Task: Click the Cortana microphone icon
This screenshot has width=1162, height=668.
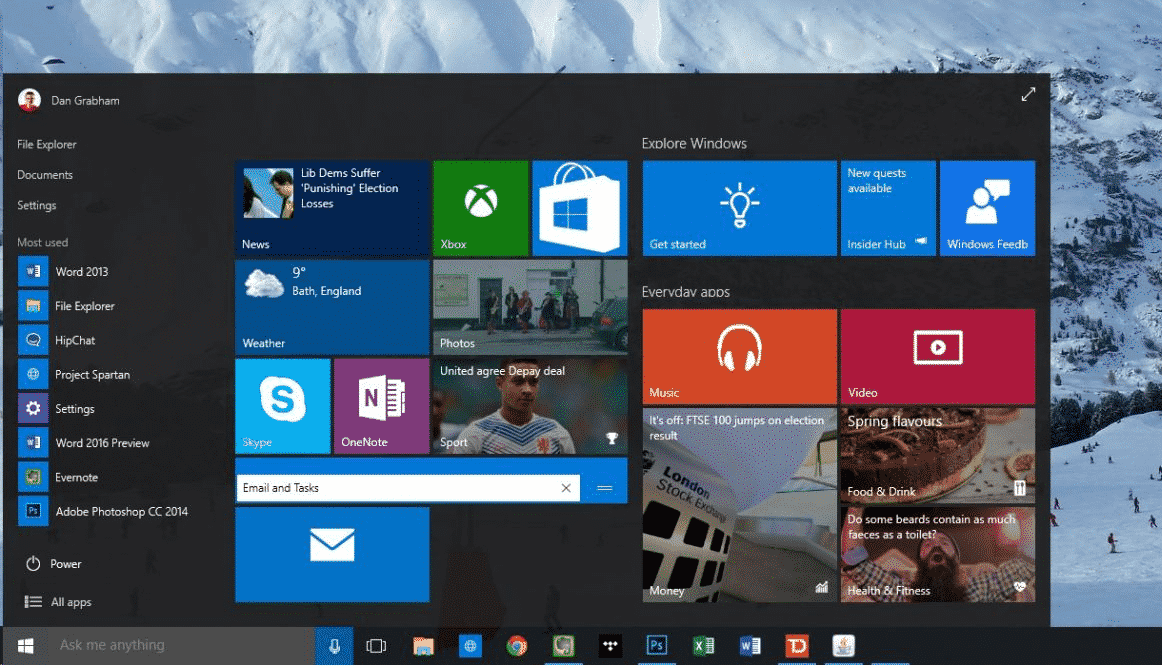Action: tap(334, 646)
